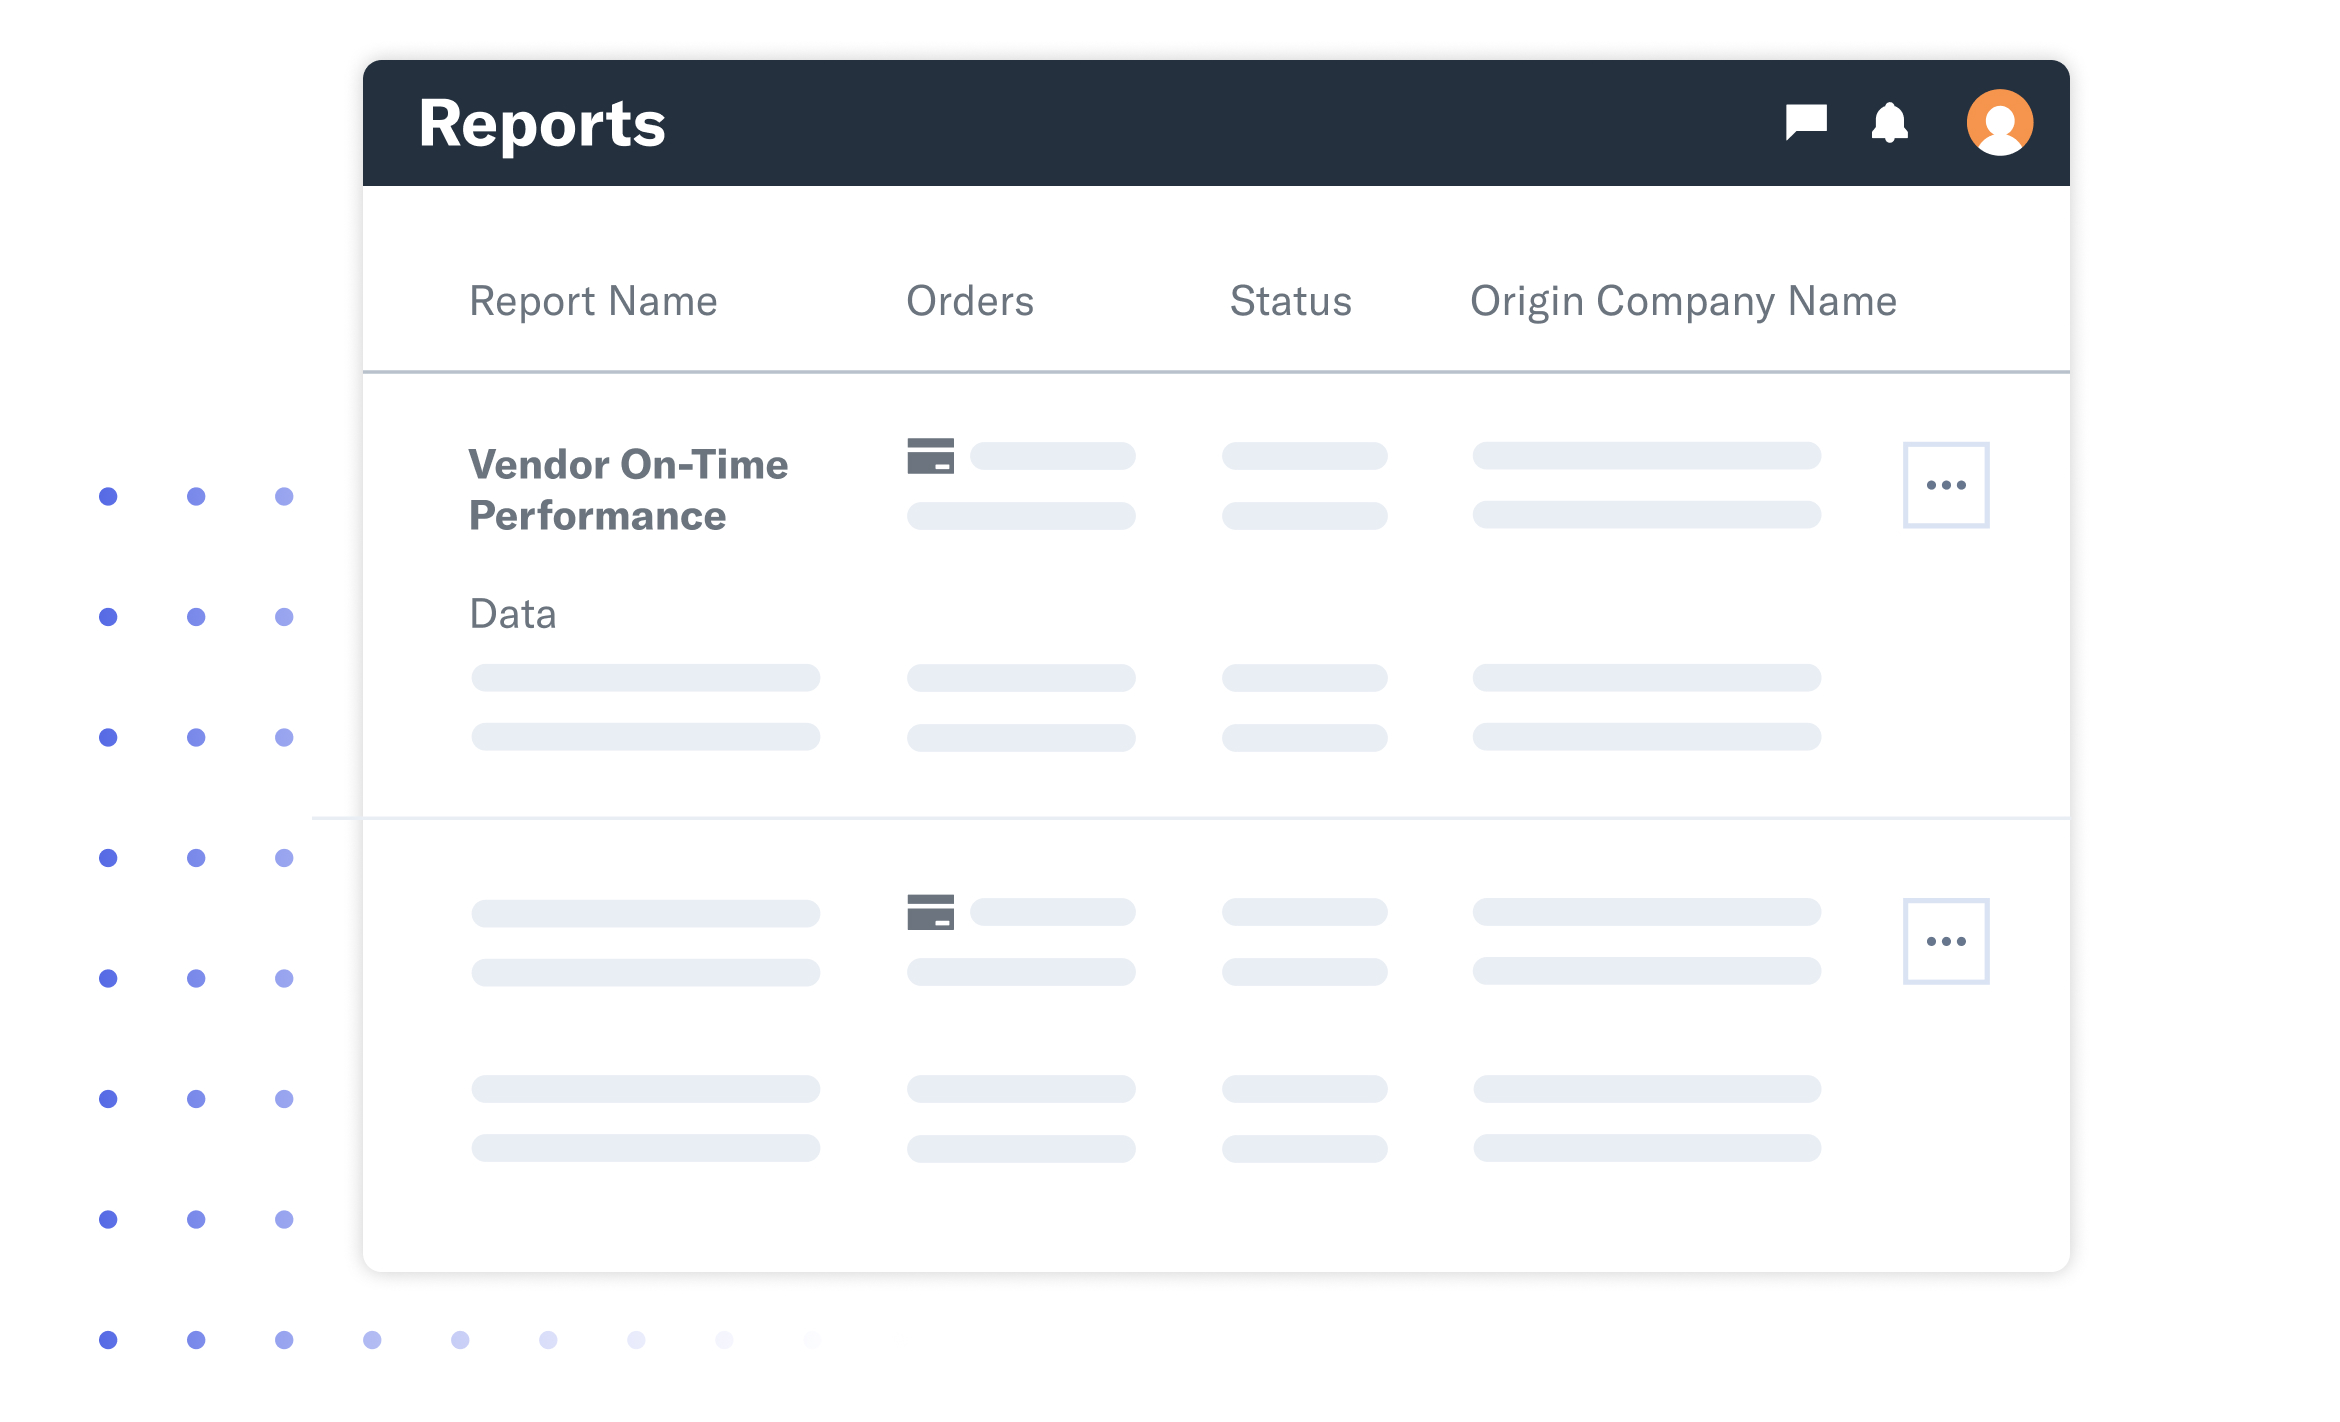Open the ellipsis menu on the second report
The image size is (2340, 1422).
tap(1945, 940)
